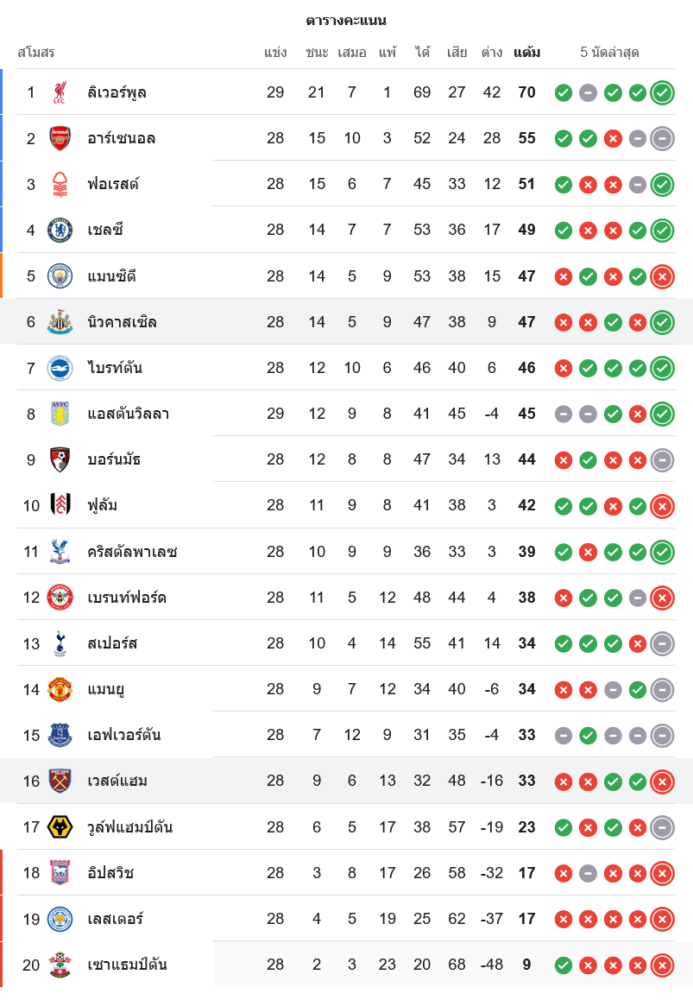
Task: Select the Wolverhampton wolf logo
Action: 60,827
